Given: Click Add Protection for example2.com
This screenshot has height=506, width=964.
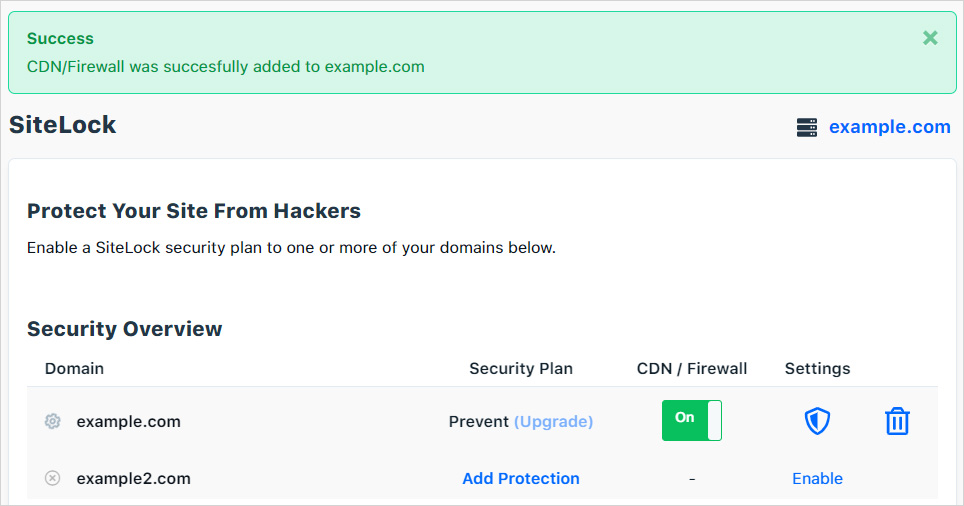Looking at the screenshot, I should [521, 479].
